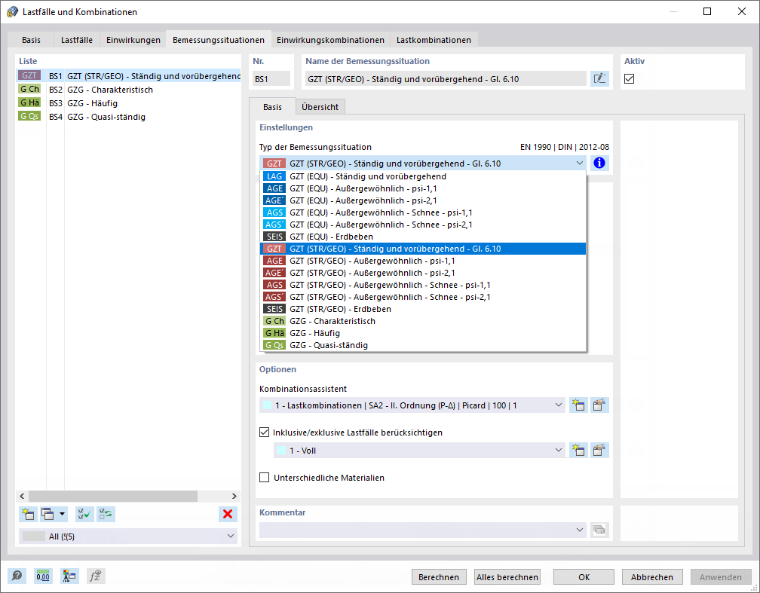760x593 pixels.
Task: Pick the G Hä GZG - Häufig option
Action: (x=423, y=333)
